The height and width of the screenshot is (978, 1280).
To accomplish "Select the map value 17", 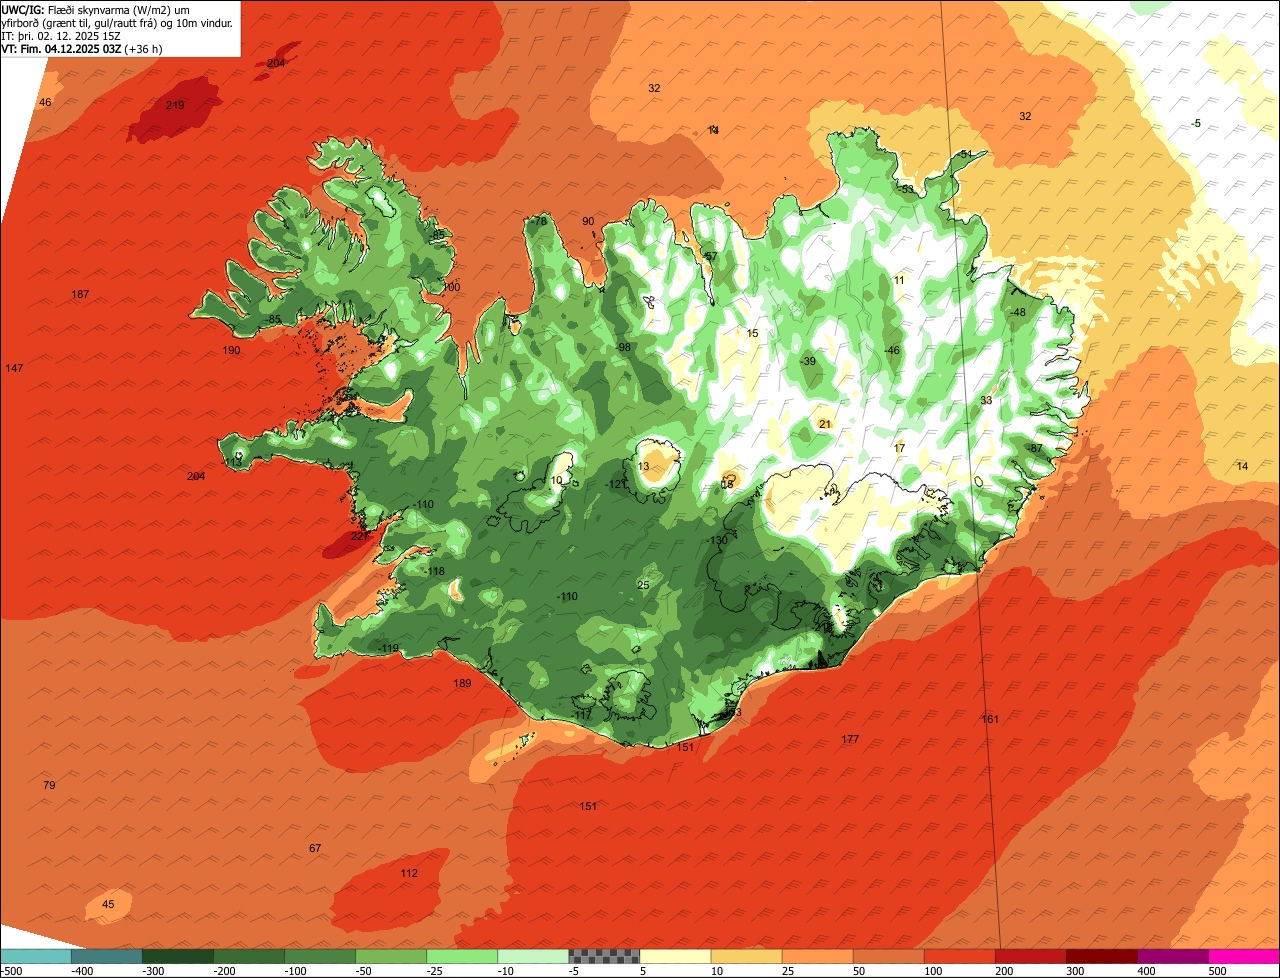I will click(899, 449).
